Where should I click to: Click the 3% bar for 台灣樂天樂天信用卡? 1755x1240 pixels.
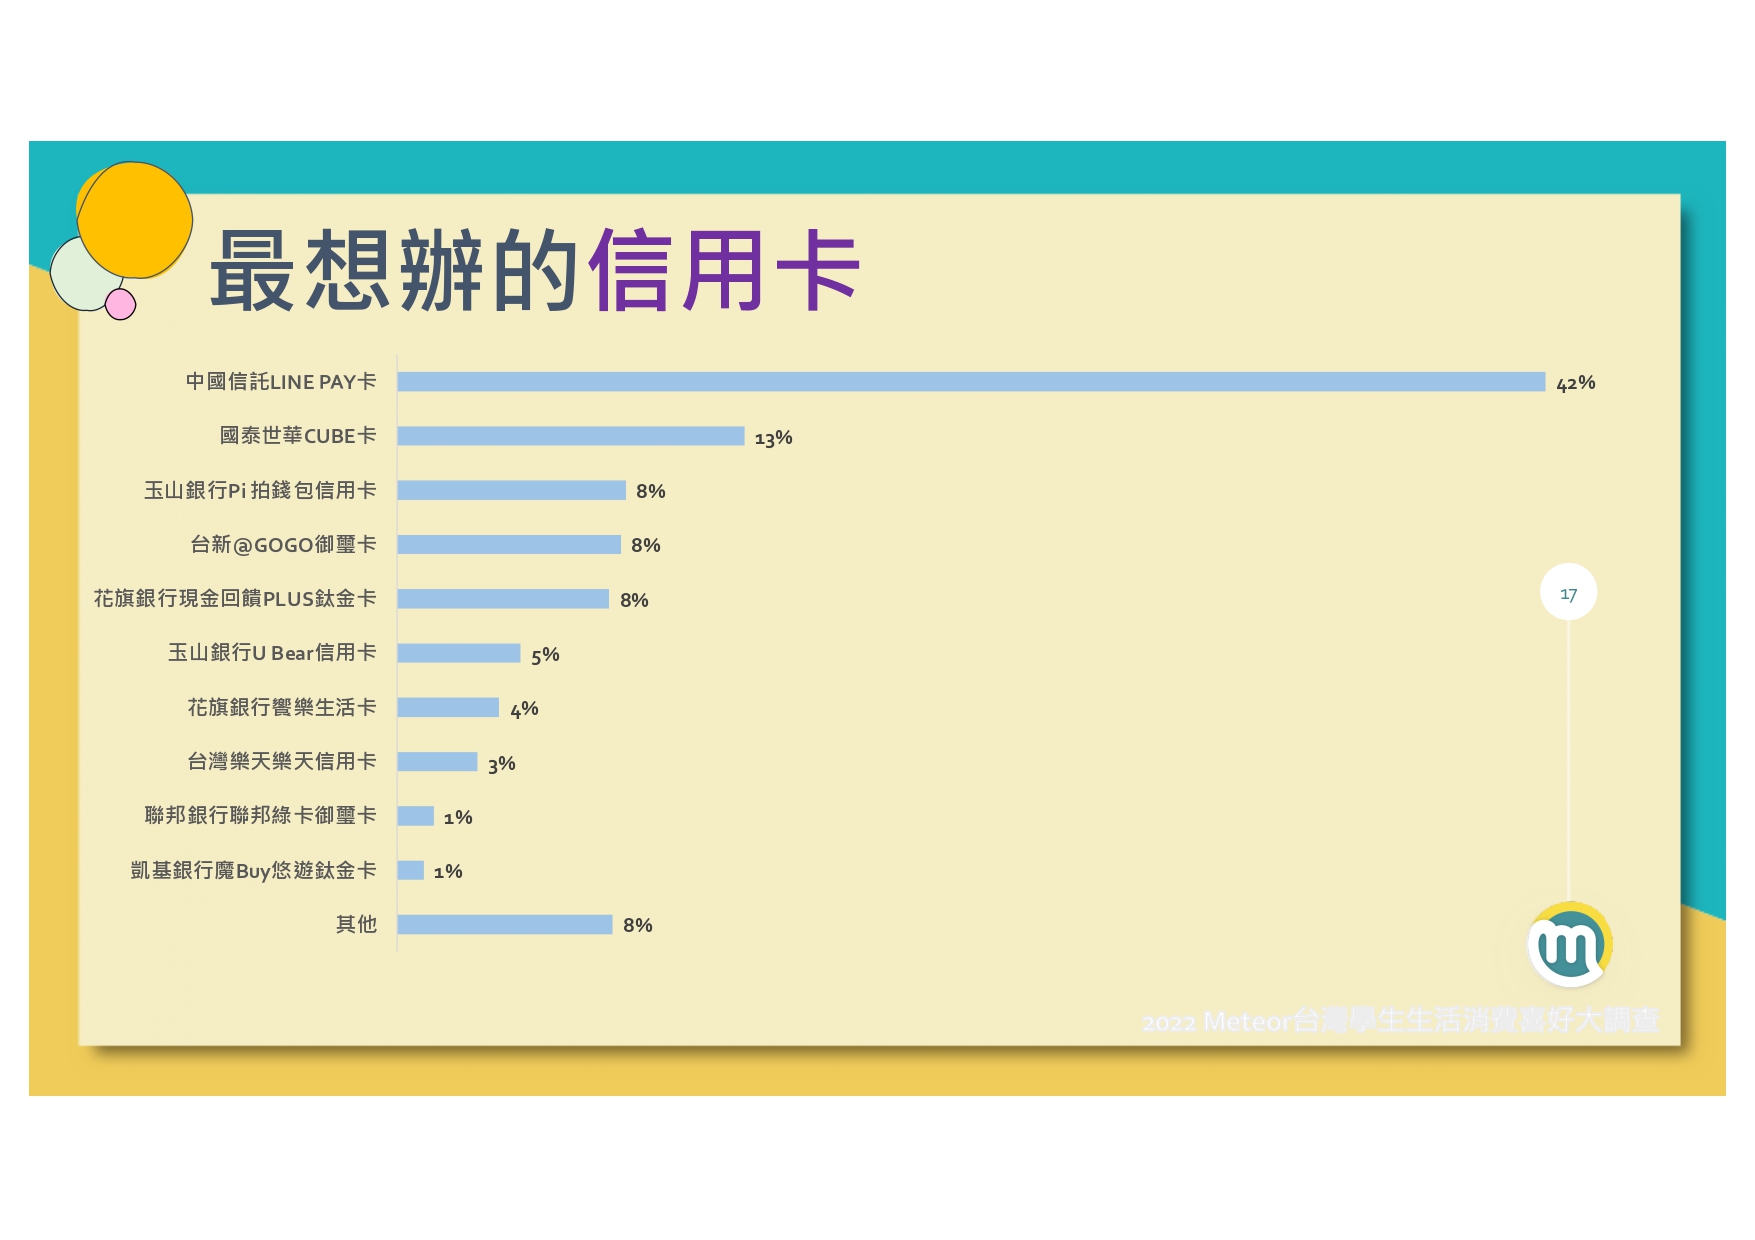[438, 761]
